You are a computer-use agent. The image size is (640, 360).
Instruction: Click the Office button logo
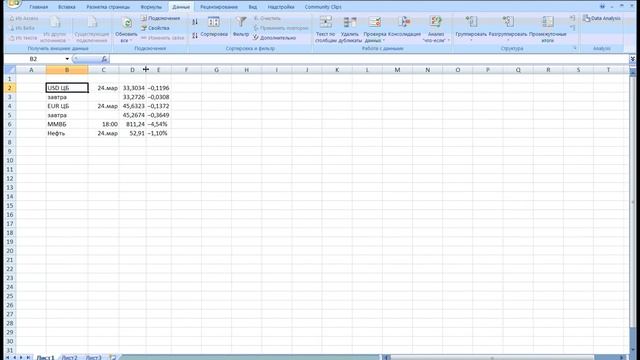point(13,3)
